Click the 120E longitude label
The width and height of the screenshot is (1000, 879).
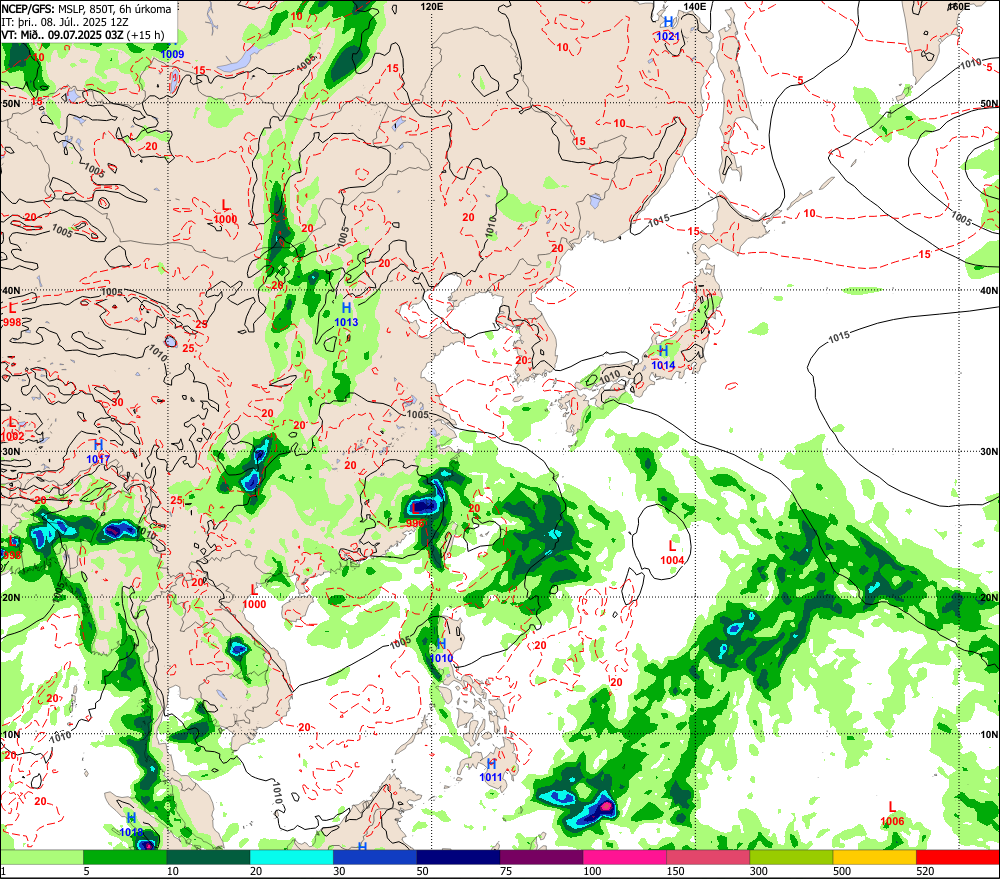point(432,6)
